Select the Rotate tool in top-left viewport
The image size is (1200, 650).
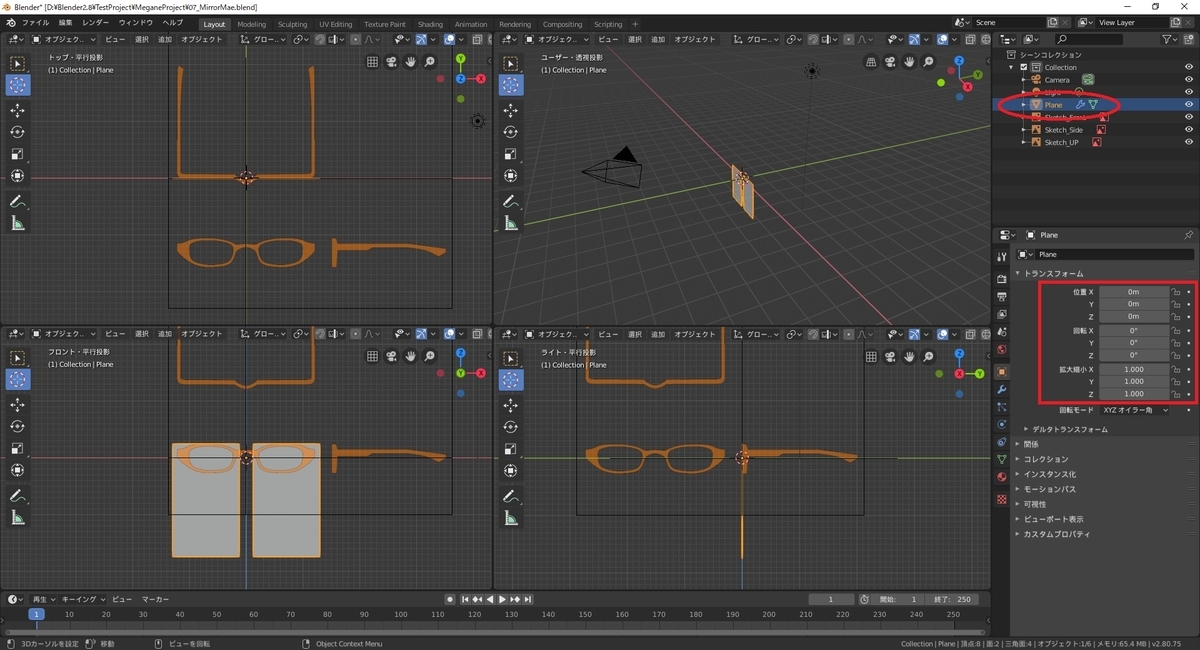pyautogui.click(x=18, y=132)
